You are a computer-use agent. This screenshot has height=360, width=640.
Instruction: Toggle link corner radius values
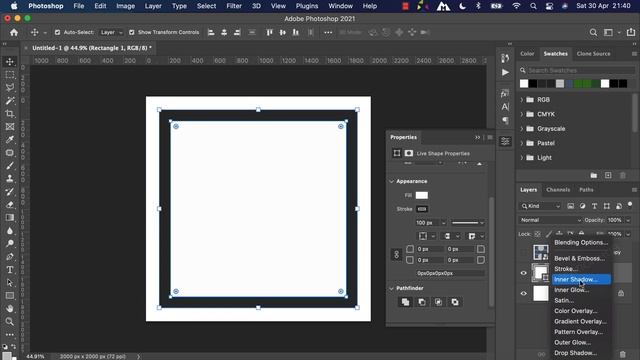(x=396, y=255)
